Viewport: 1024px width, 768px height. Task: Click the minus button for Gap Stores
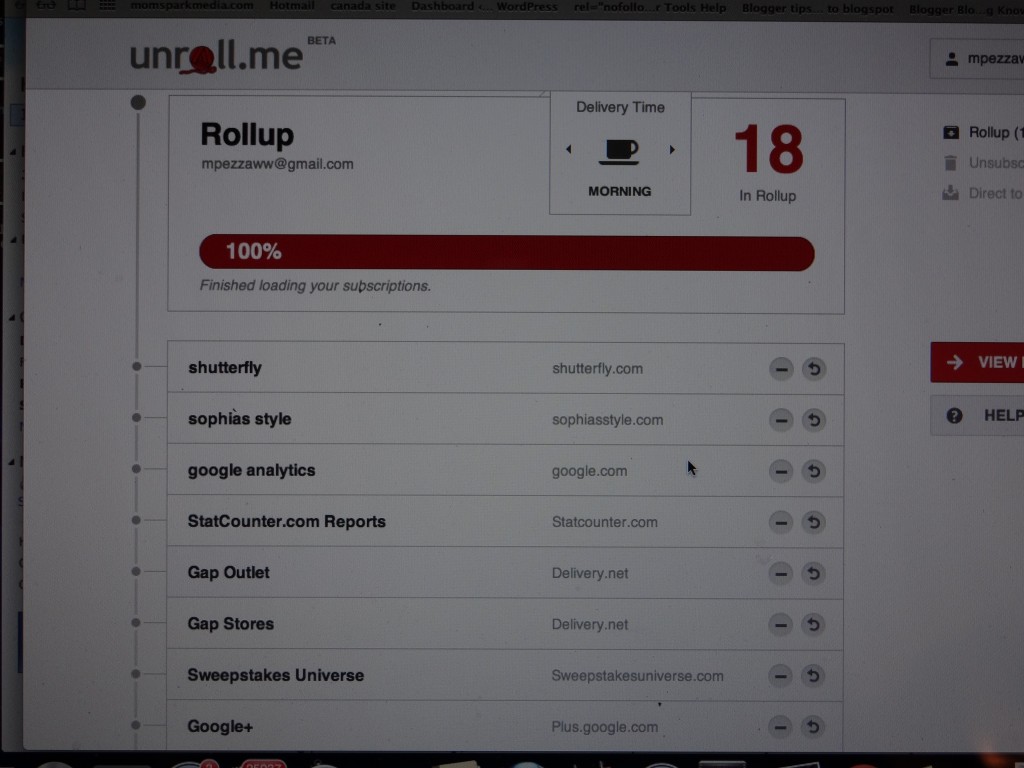(x=780, y=625)
